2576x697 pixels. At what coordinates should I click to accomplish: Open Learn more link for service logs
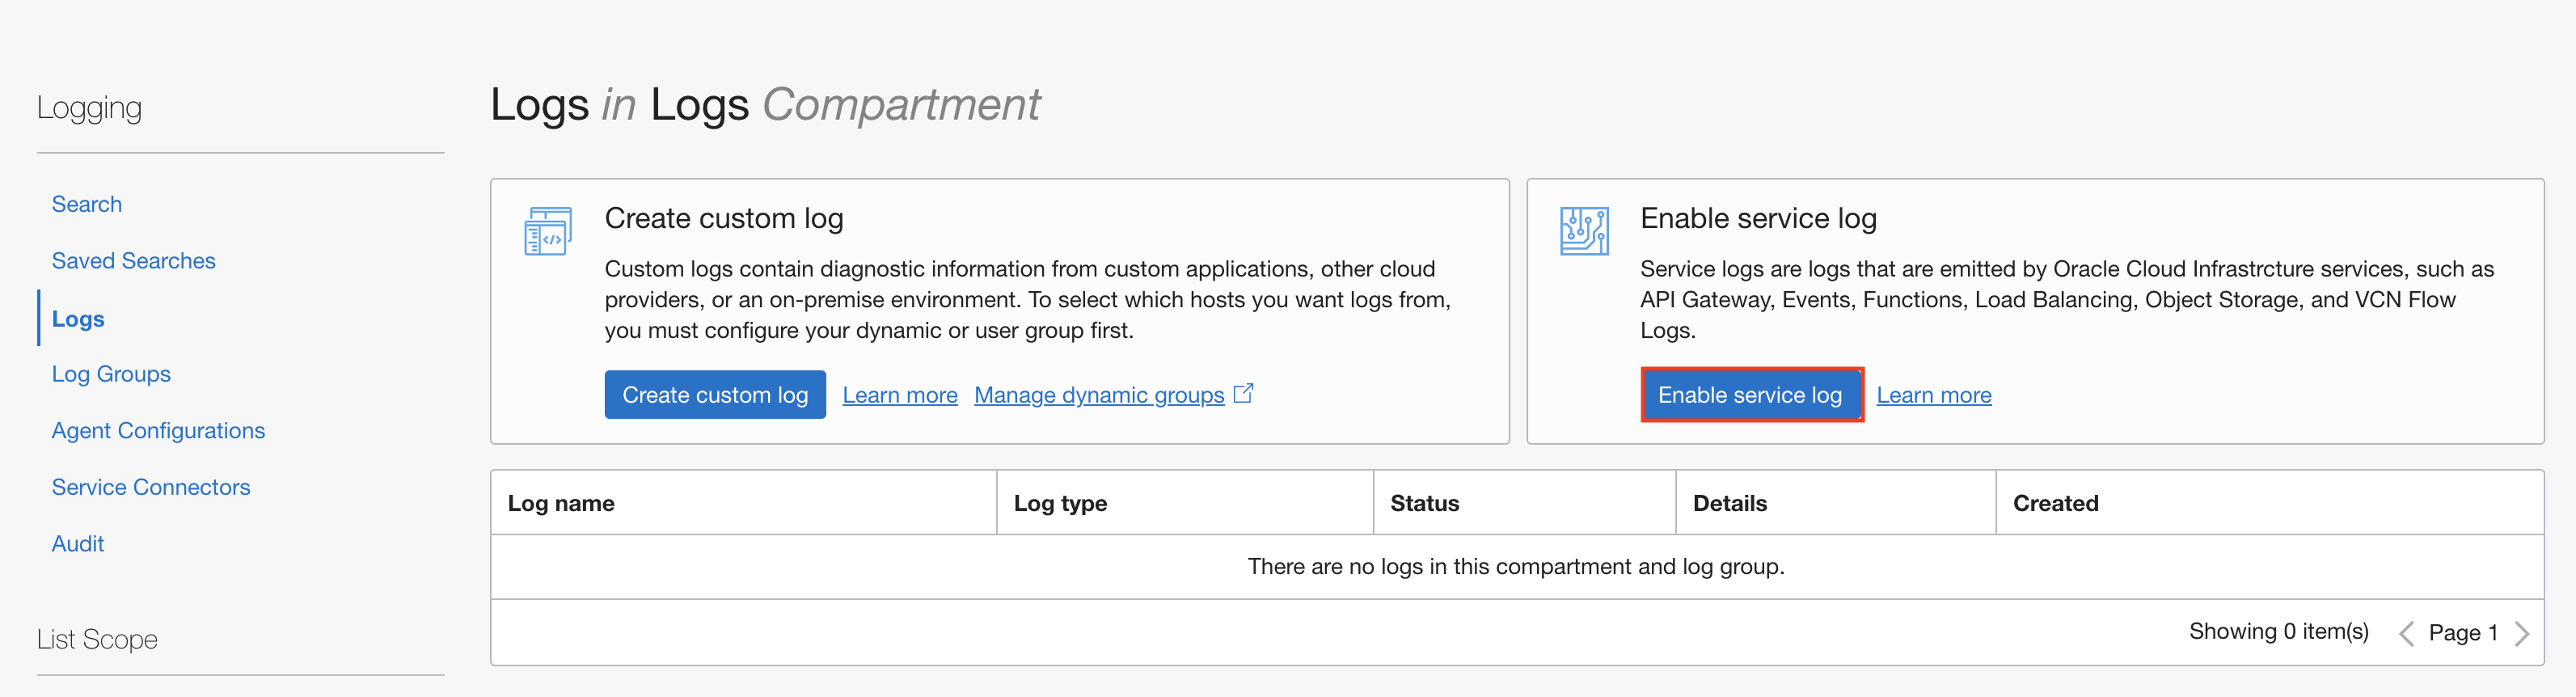1933,395
